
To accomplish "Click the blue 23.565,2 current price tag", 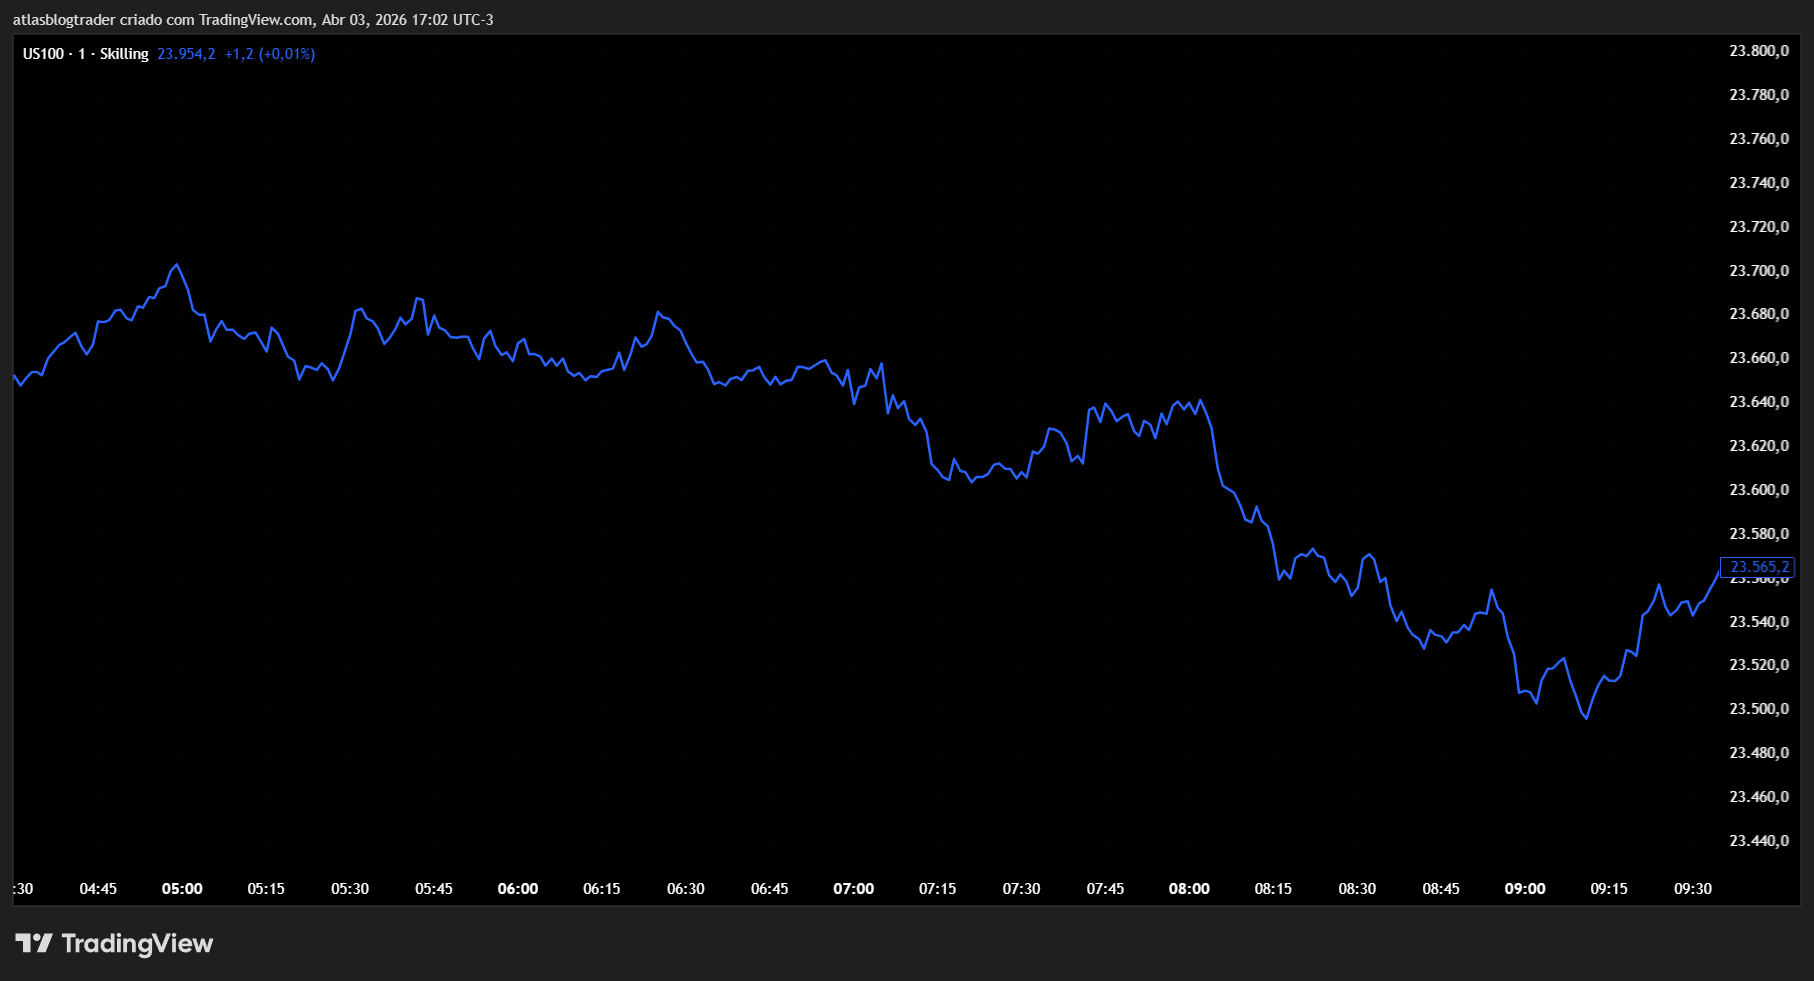I will [1758, 567].
